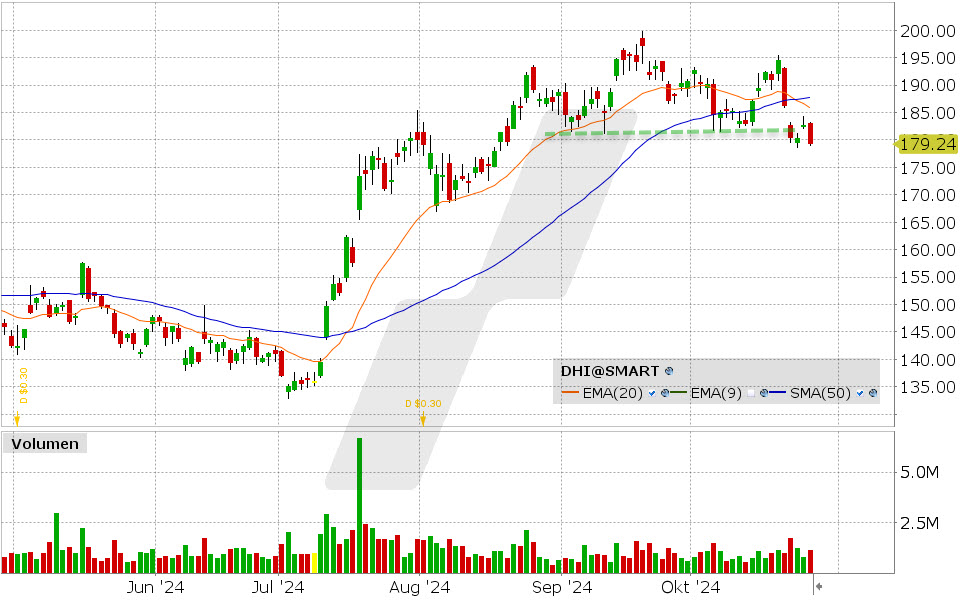Click the 170.00 price axis label
960x600 pixels.
[928, 195]
